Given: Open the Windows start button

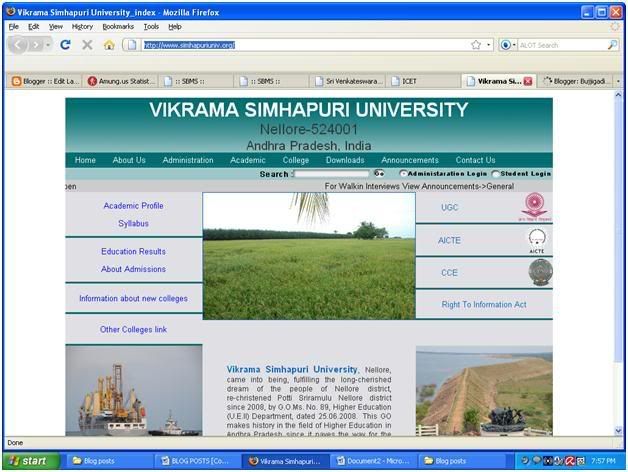Looking at the screenshot, I should 31,461.
